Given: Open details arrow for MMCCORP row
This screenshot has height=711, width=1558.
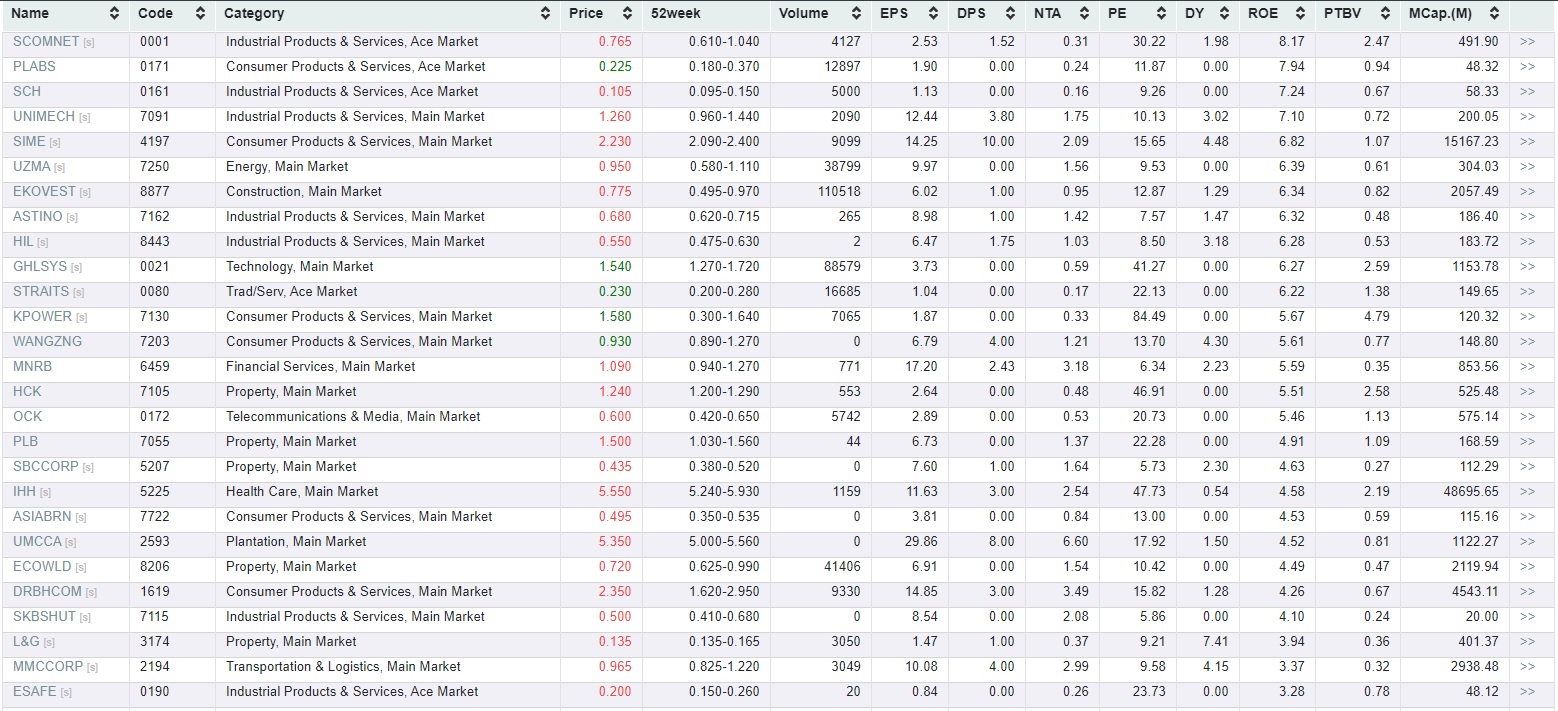Looking at the screenshot, I should coord(1527,667).
